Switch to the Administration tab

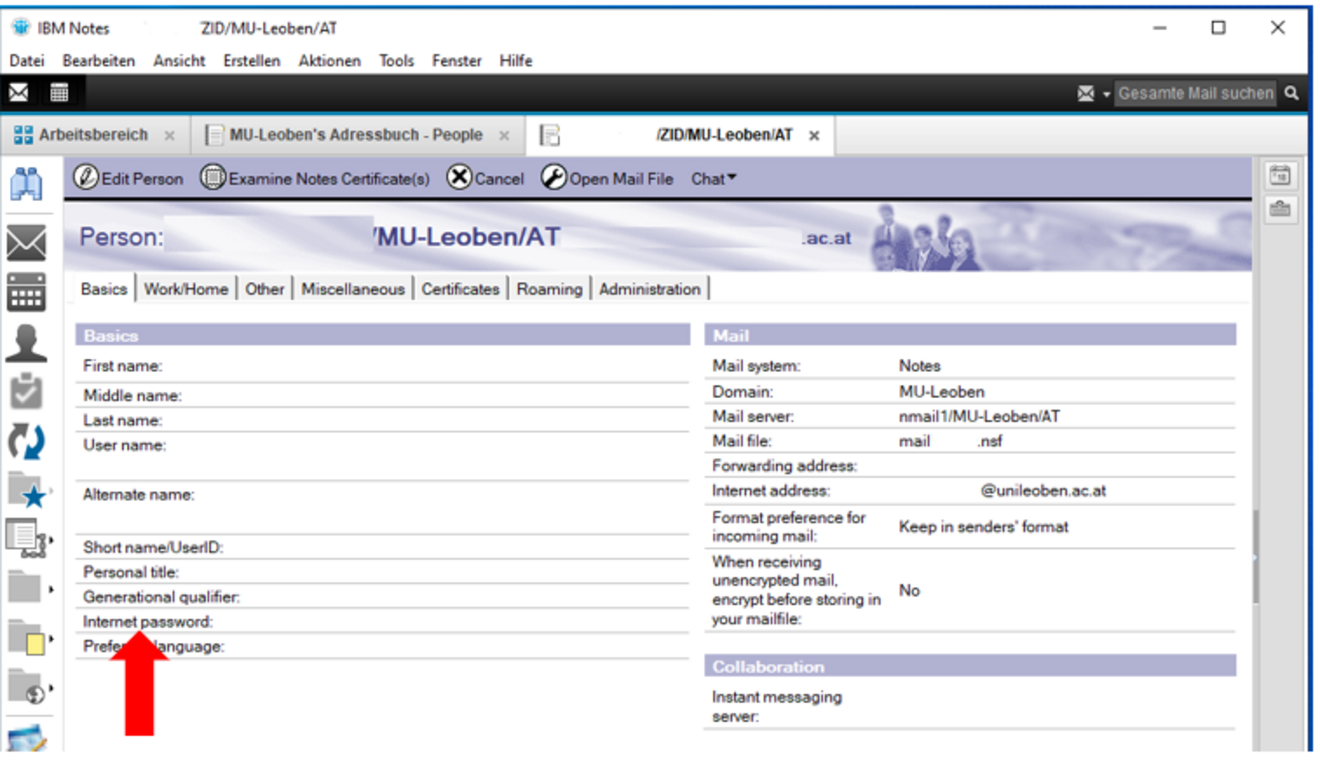tap(649, 289)
